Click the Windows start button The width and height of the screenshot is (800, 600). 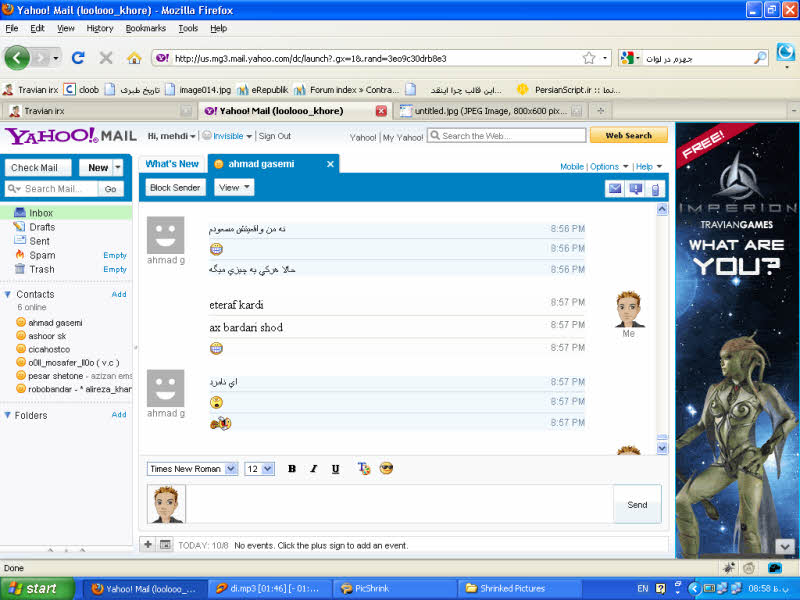[37, 589]
